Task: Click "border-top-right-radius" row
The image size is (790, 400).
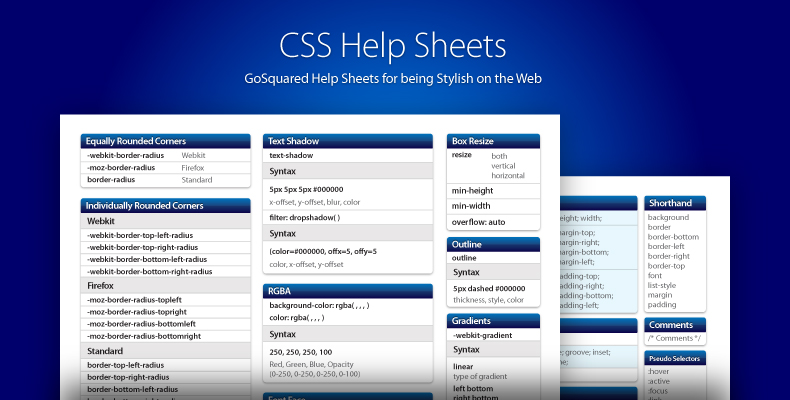Action: coord(165,377)
